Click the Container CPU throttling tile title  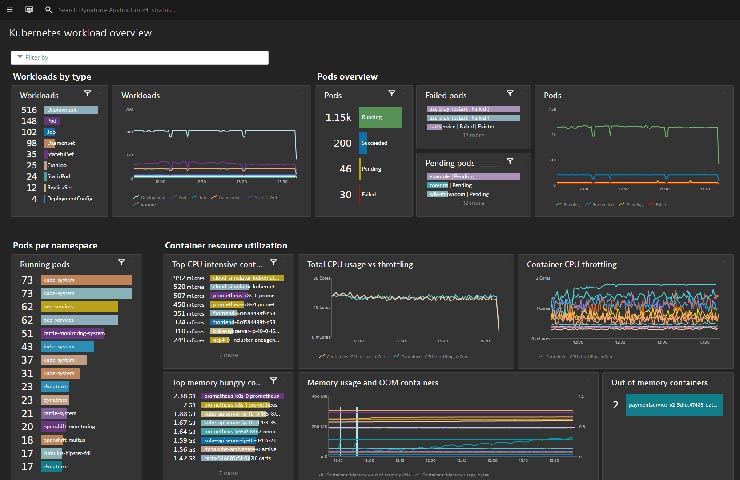(572, 264)
